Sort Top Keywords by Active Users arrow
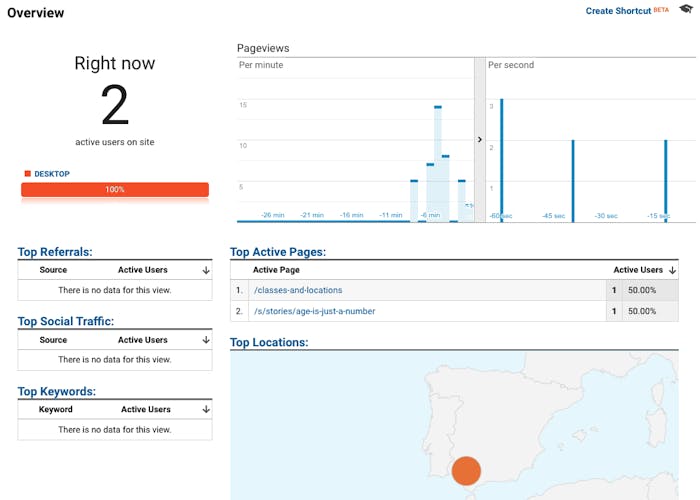The width and height of the screenshot is (700, 500). coord(206,409)
